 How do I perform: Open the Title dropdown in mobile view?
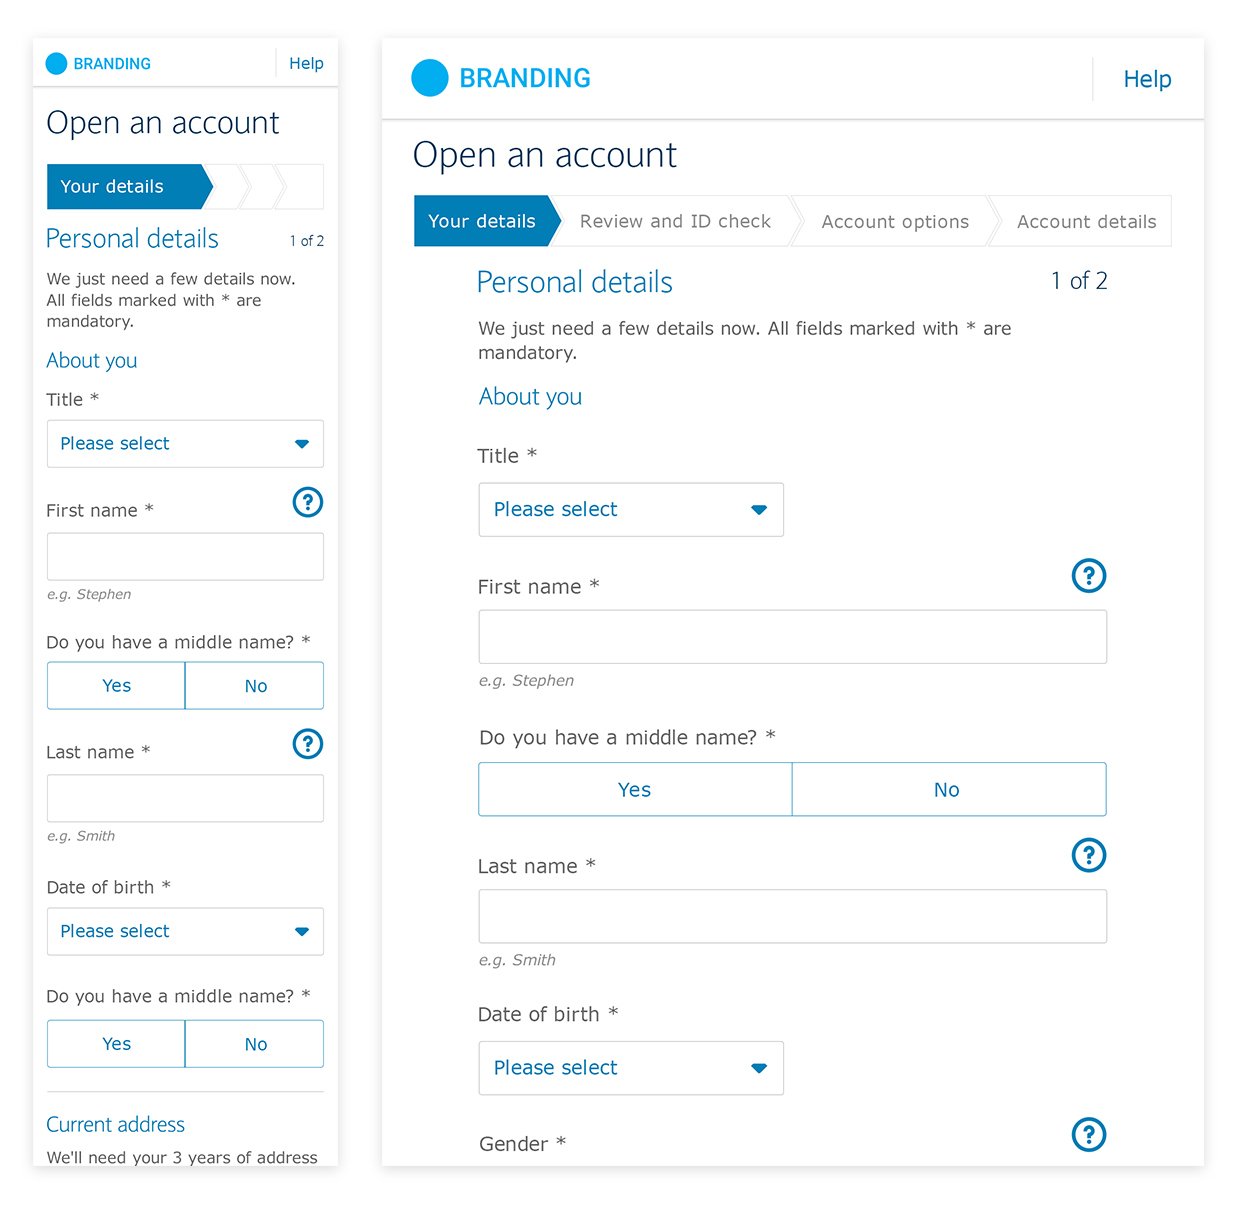[185, 444]
